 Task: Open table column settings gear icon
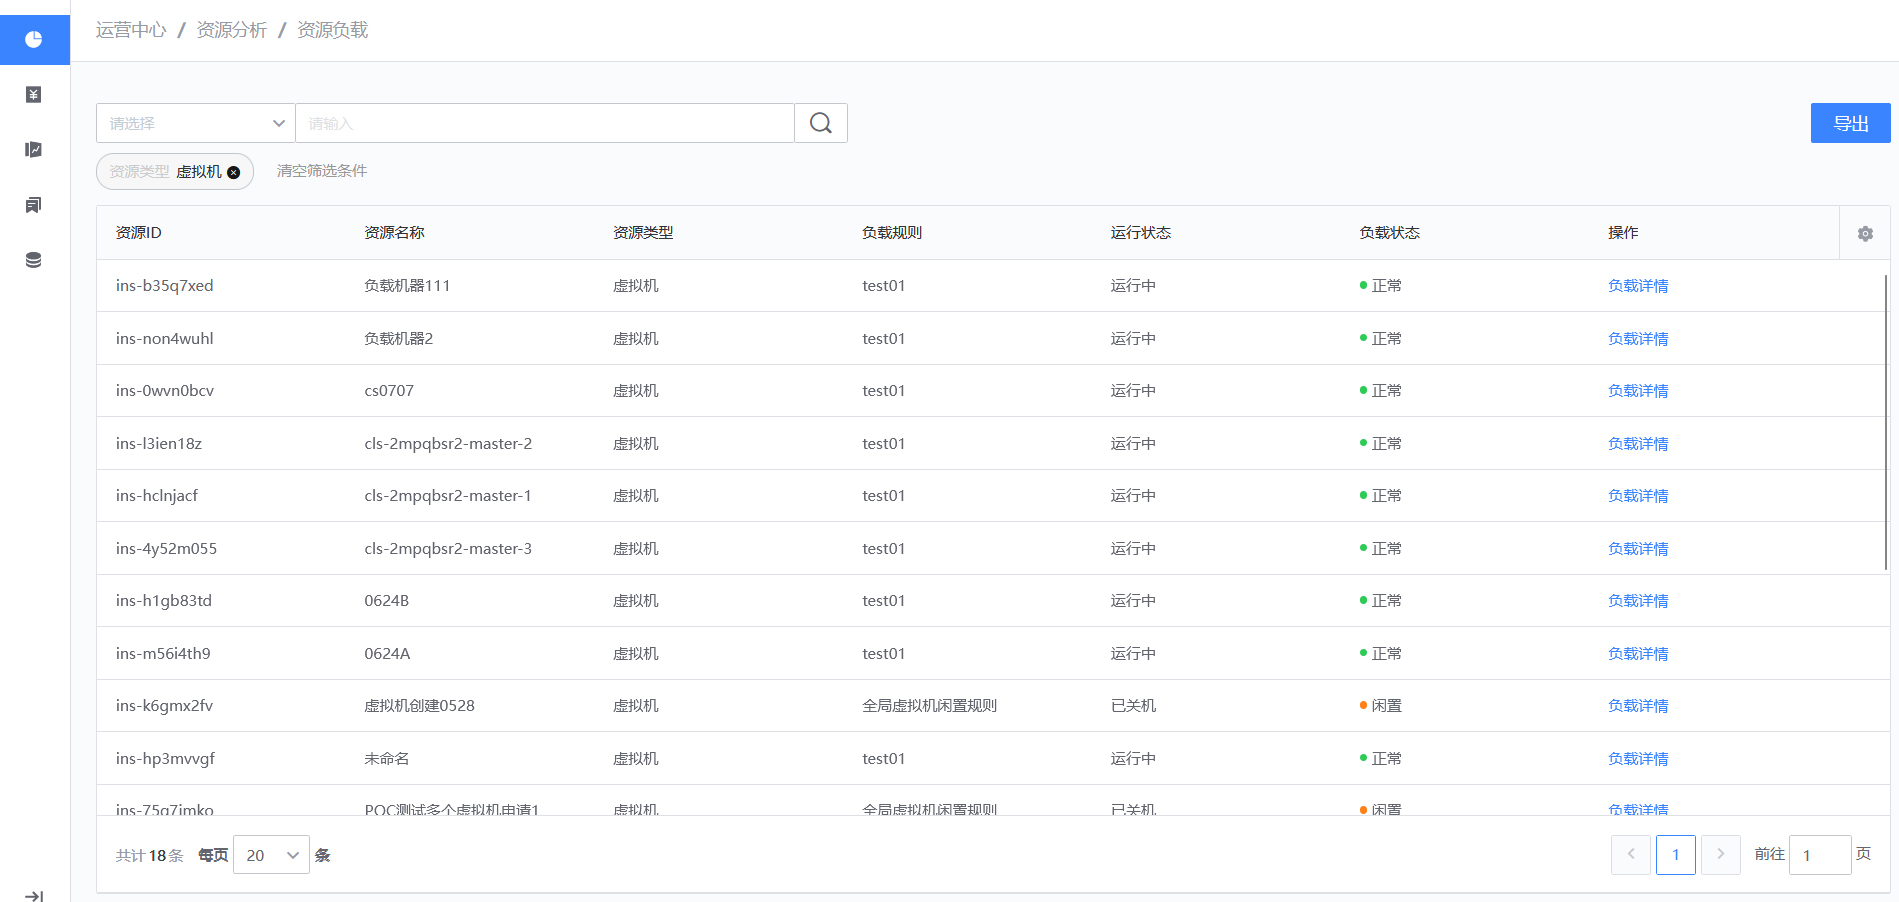pyautogui.click(x=1865, y=233)
